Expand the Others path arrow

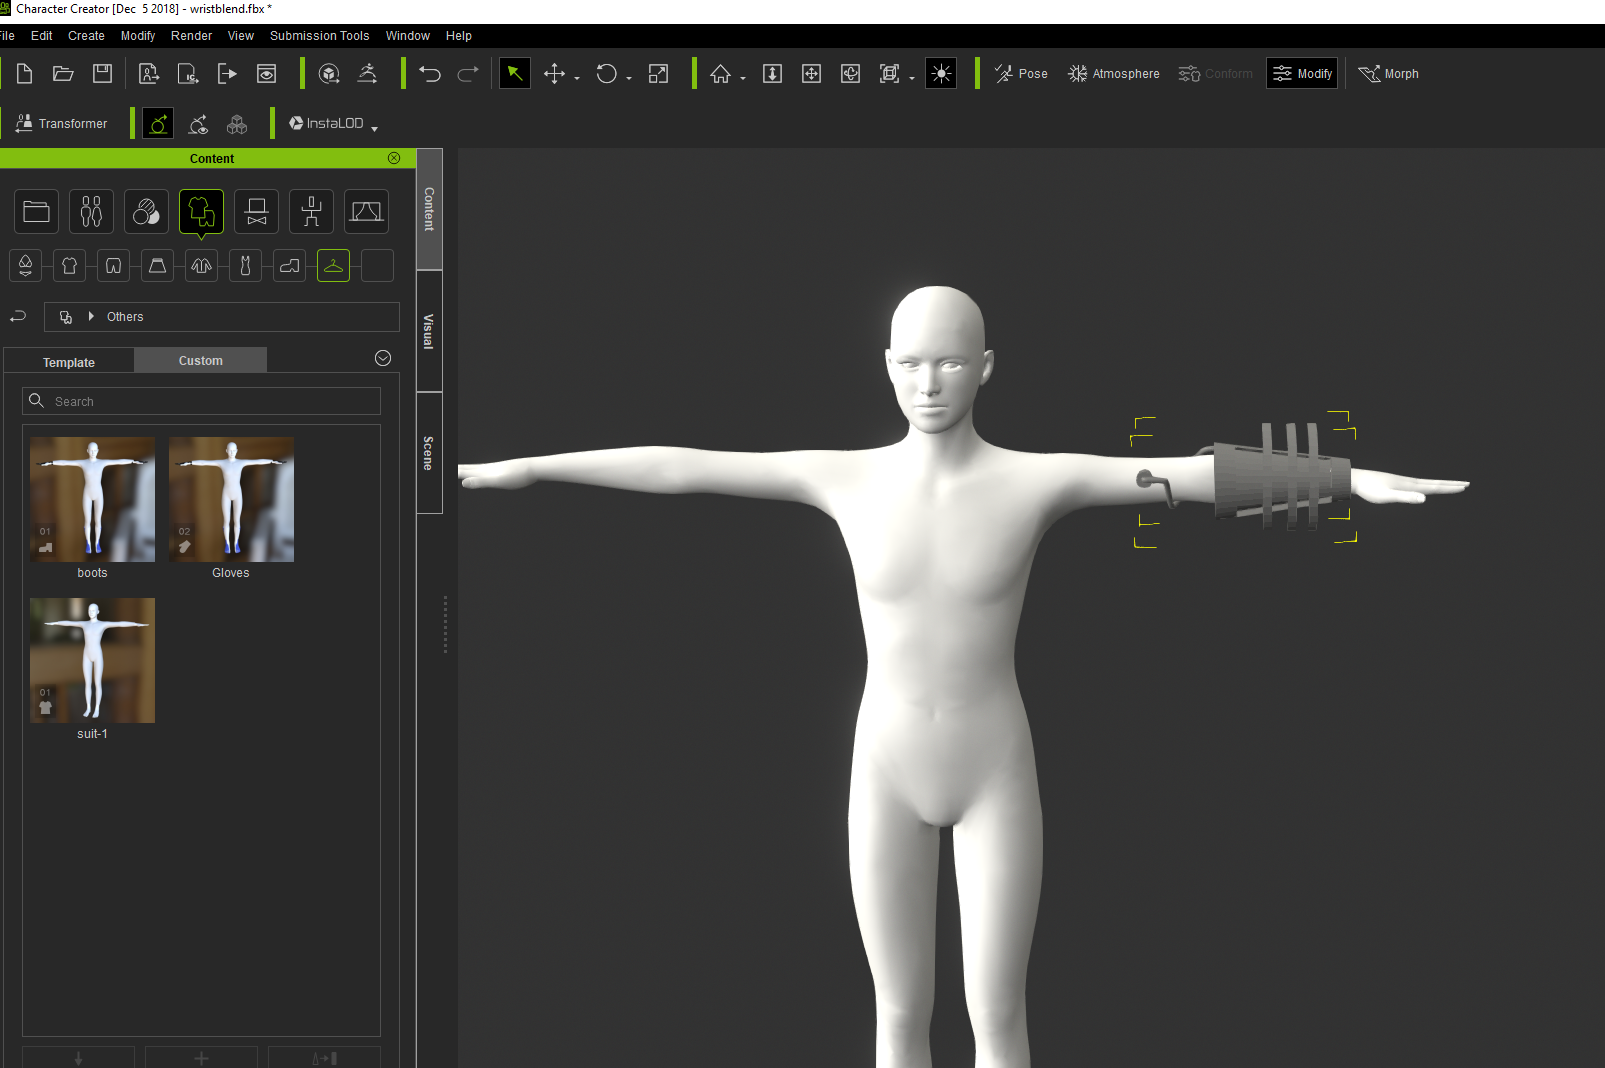coord(91,316)
